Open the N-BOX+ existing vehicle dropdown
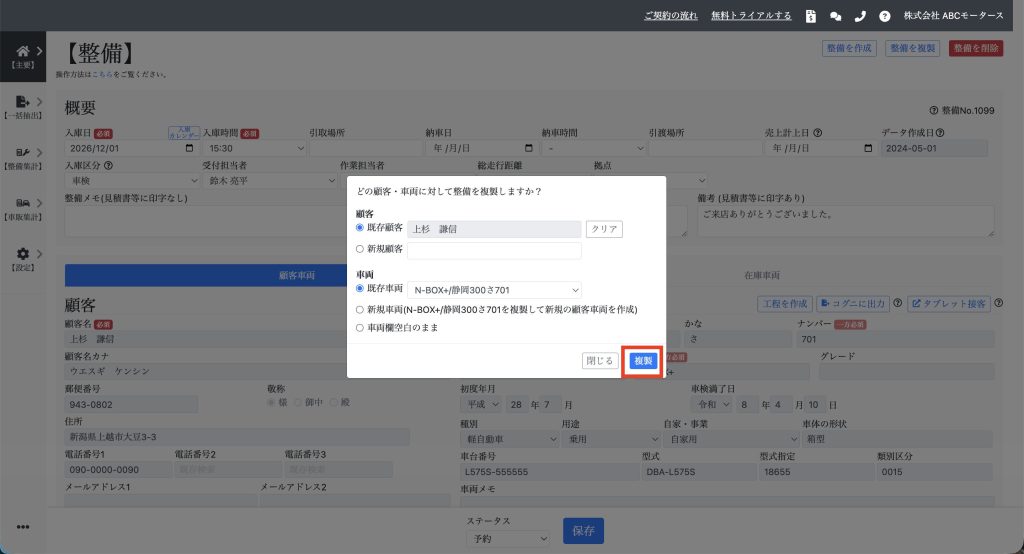 pyautogui.click(x=494, y=290)
